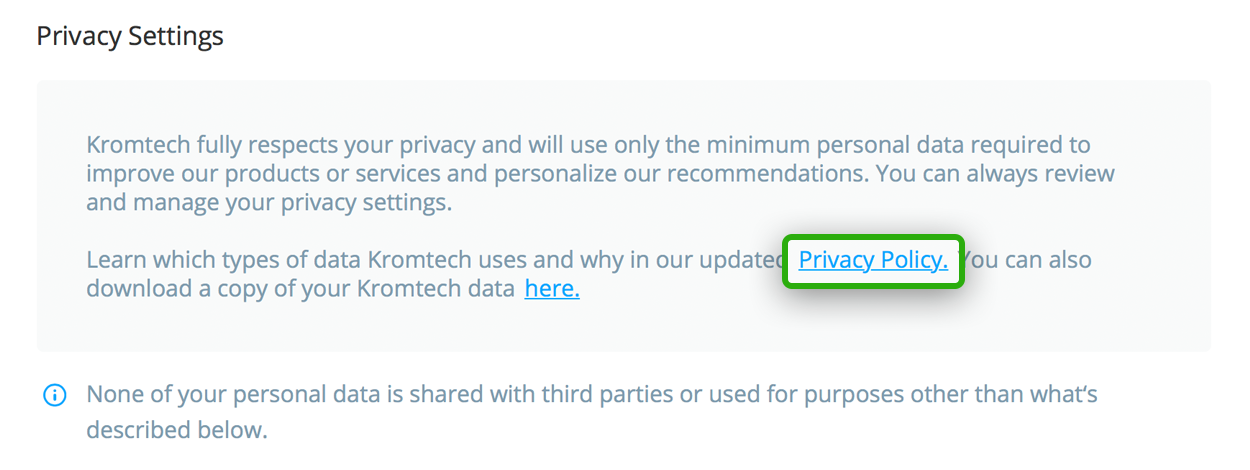
Task: Click the phrase "You can always review"
Action: 995,174
